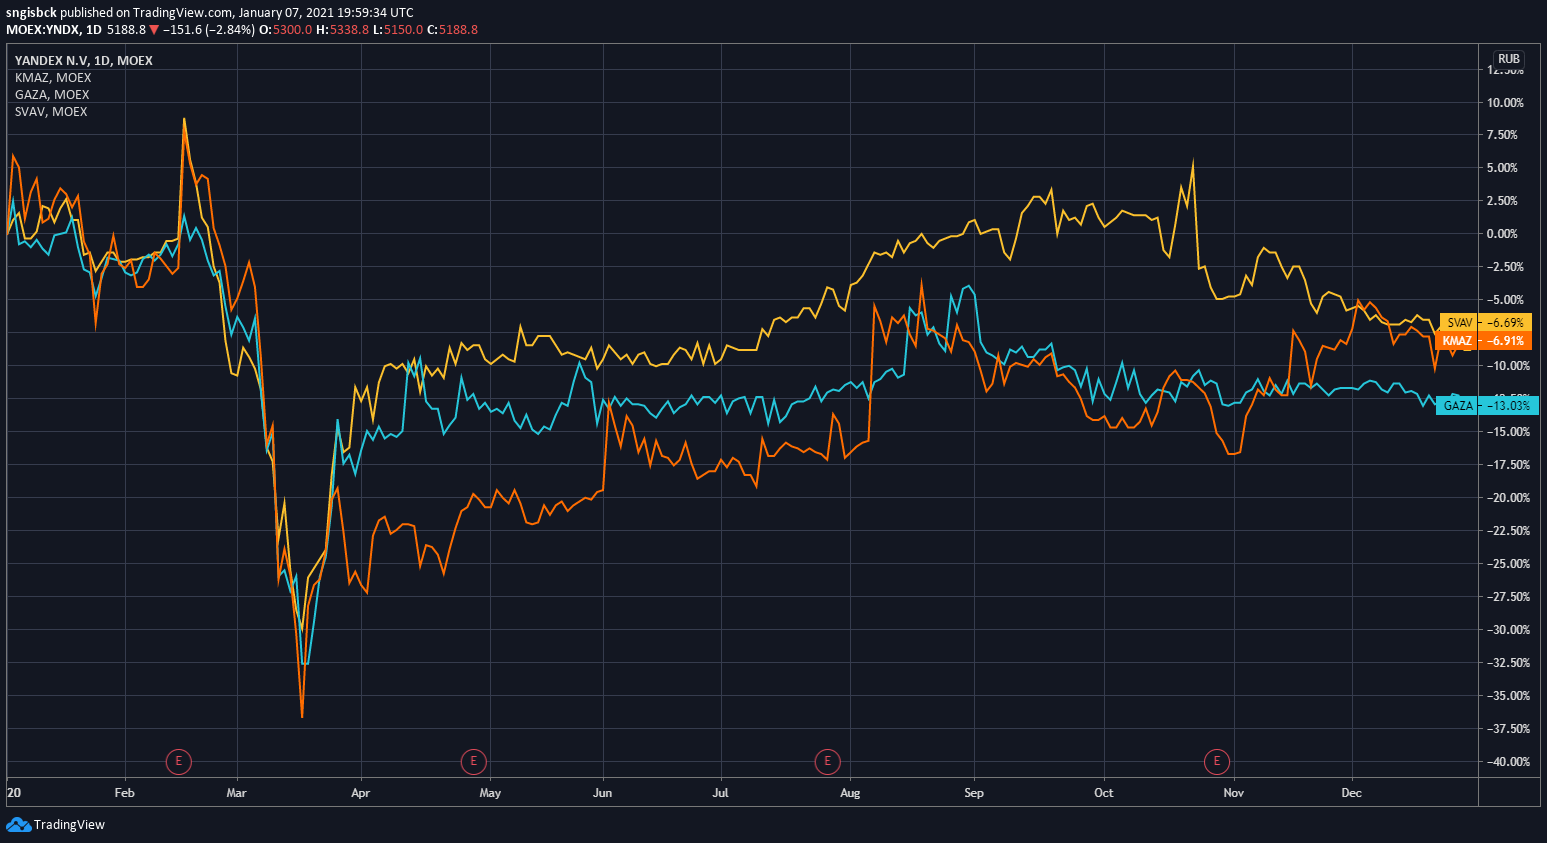Click the O:5300.0 open value in header
Image resolution: width=1547 pixels, height=843 pixels.
click(285, 30)
